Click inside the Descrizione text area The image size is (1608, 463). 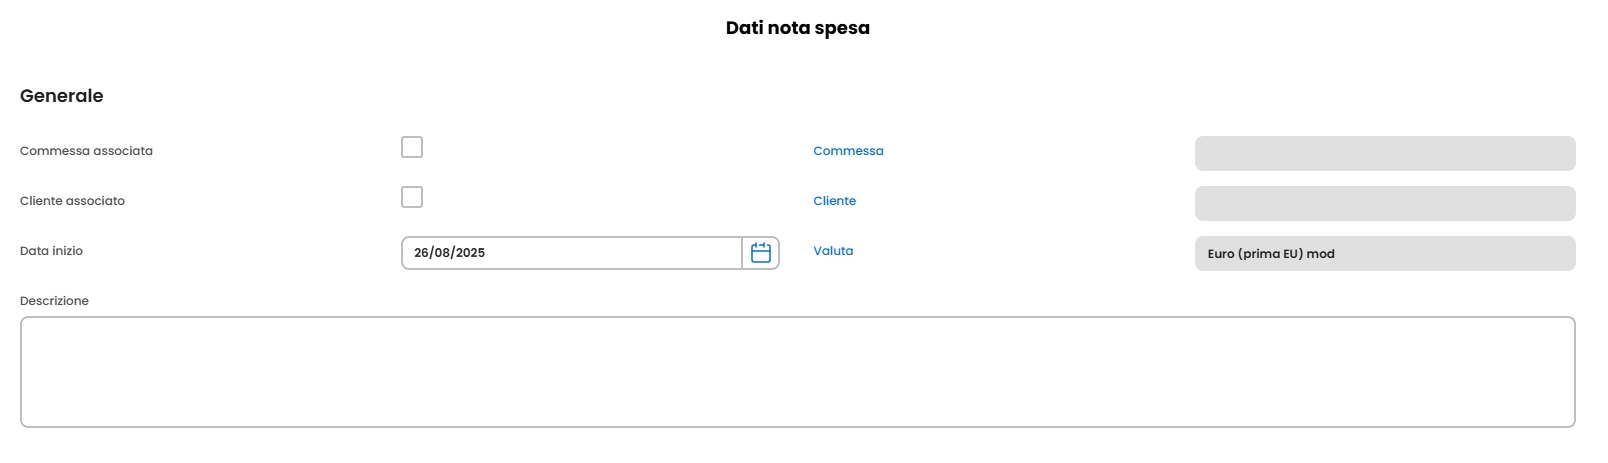tap(797, 371)
